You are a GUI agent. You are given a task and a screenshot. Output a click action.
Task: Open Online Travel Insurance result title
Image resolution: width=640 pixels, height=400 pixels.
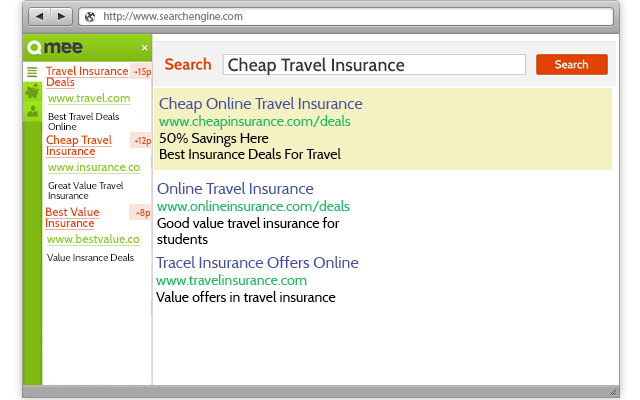point(235,189)
